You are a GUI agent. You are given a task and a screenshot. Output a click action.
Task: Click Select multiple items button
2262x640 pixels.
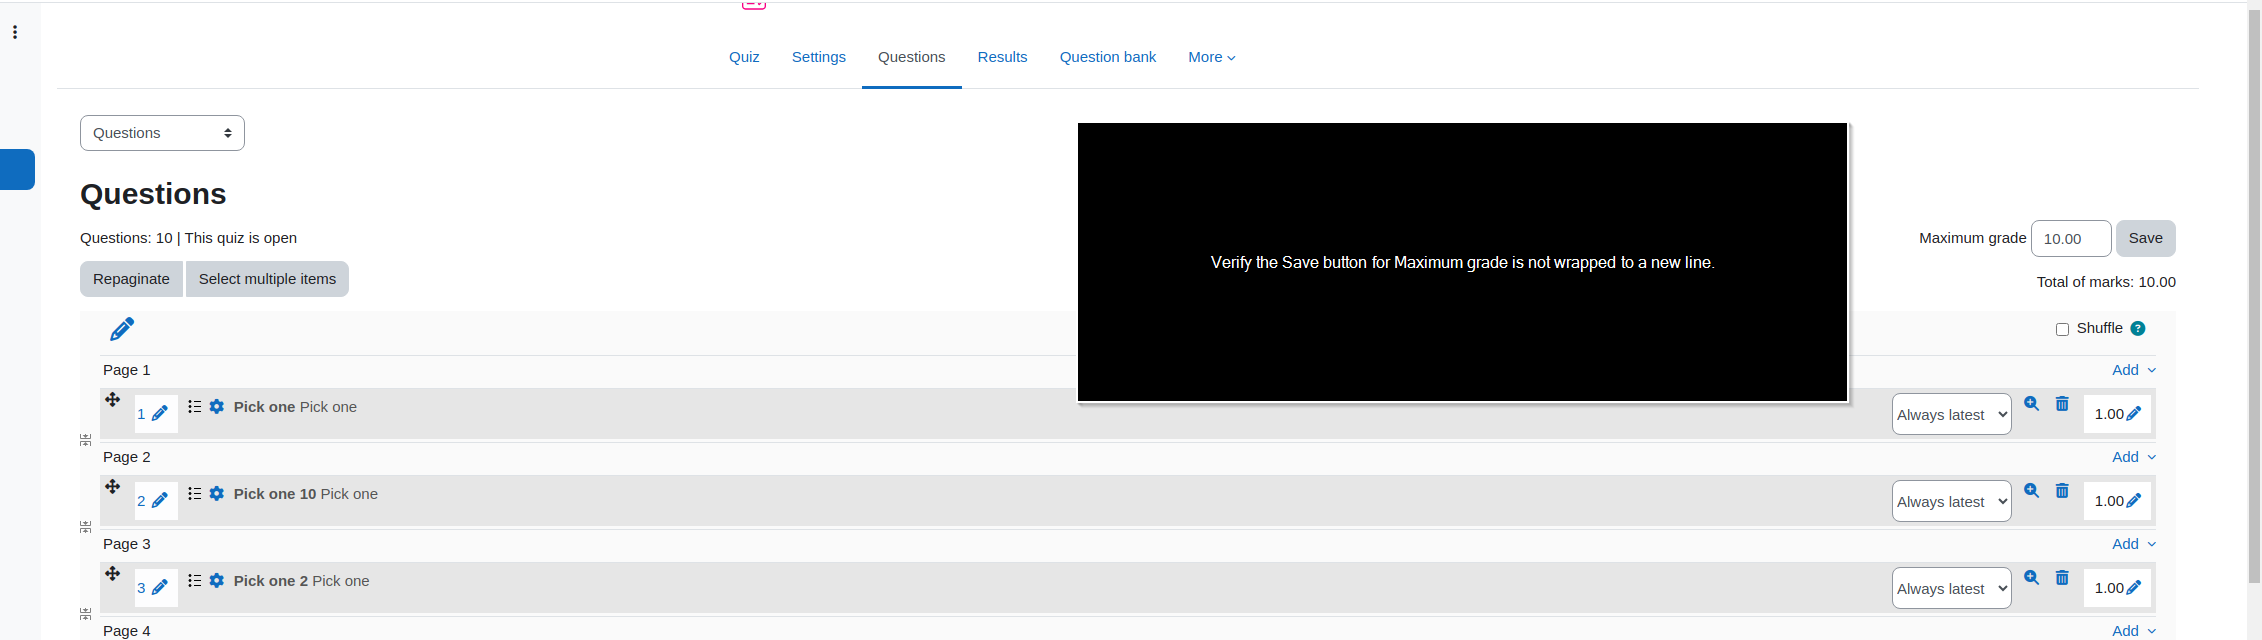267,279
